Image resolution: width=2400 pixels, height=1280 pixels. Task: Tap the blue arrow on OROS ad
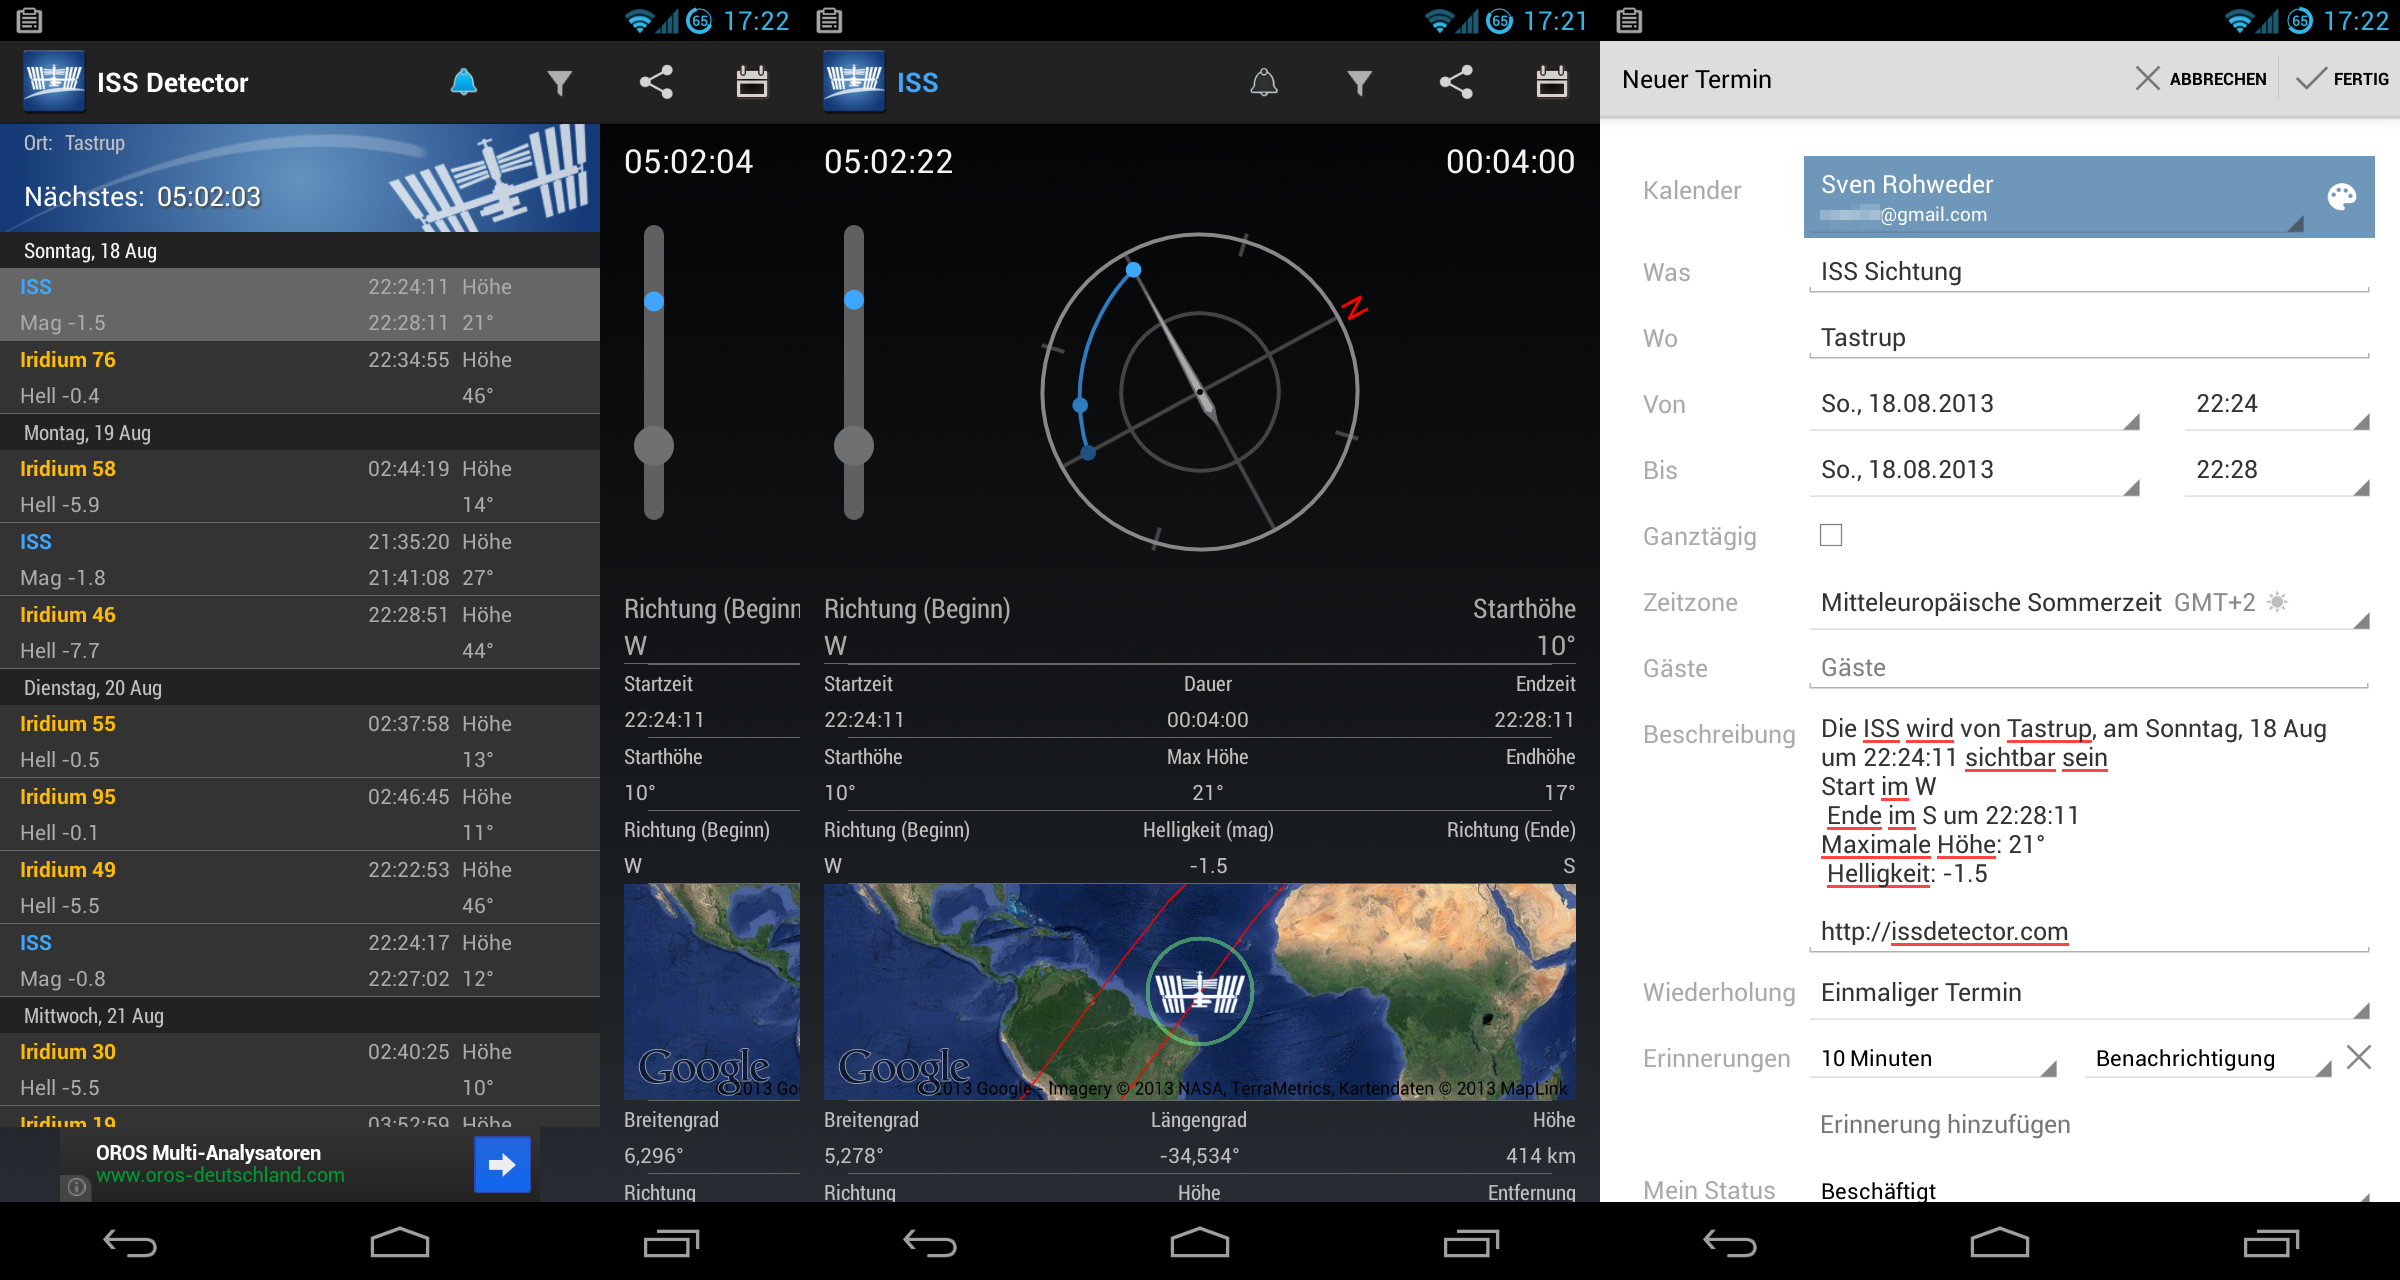(502, 1164)
